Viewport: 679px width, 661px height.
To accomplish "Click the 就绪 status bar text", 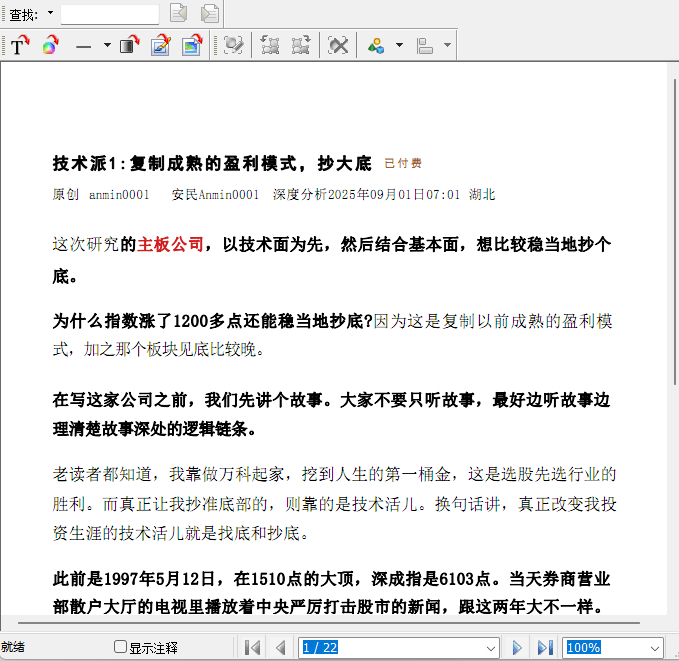I will [13, 647].
